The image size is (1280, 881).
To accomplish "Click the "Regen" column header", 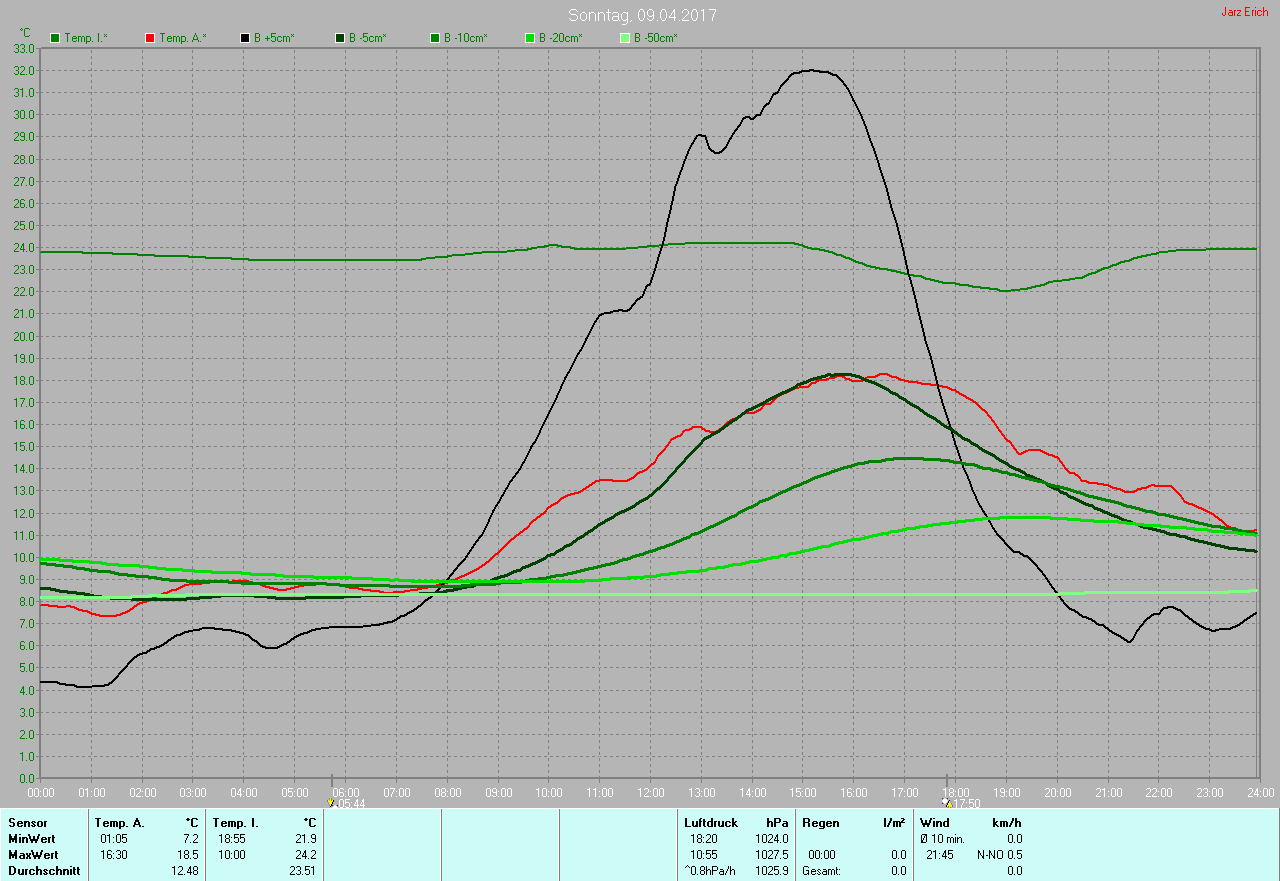I will tap(820, 823).
